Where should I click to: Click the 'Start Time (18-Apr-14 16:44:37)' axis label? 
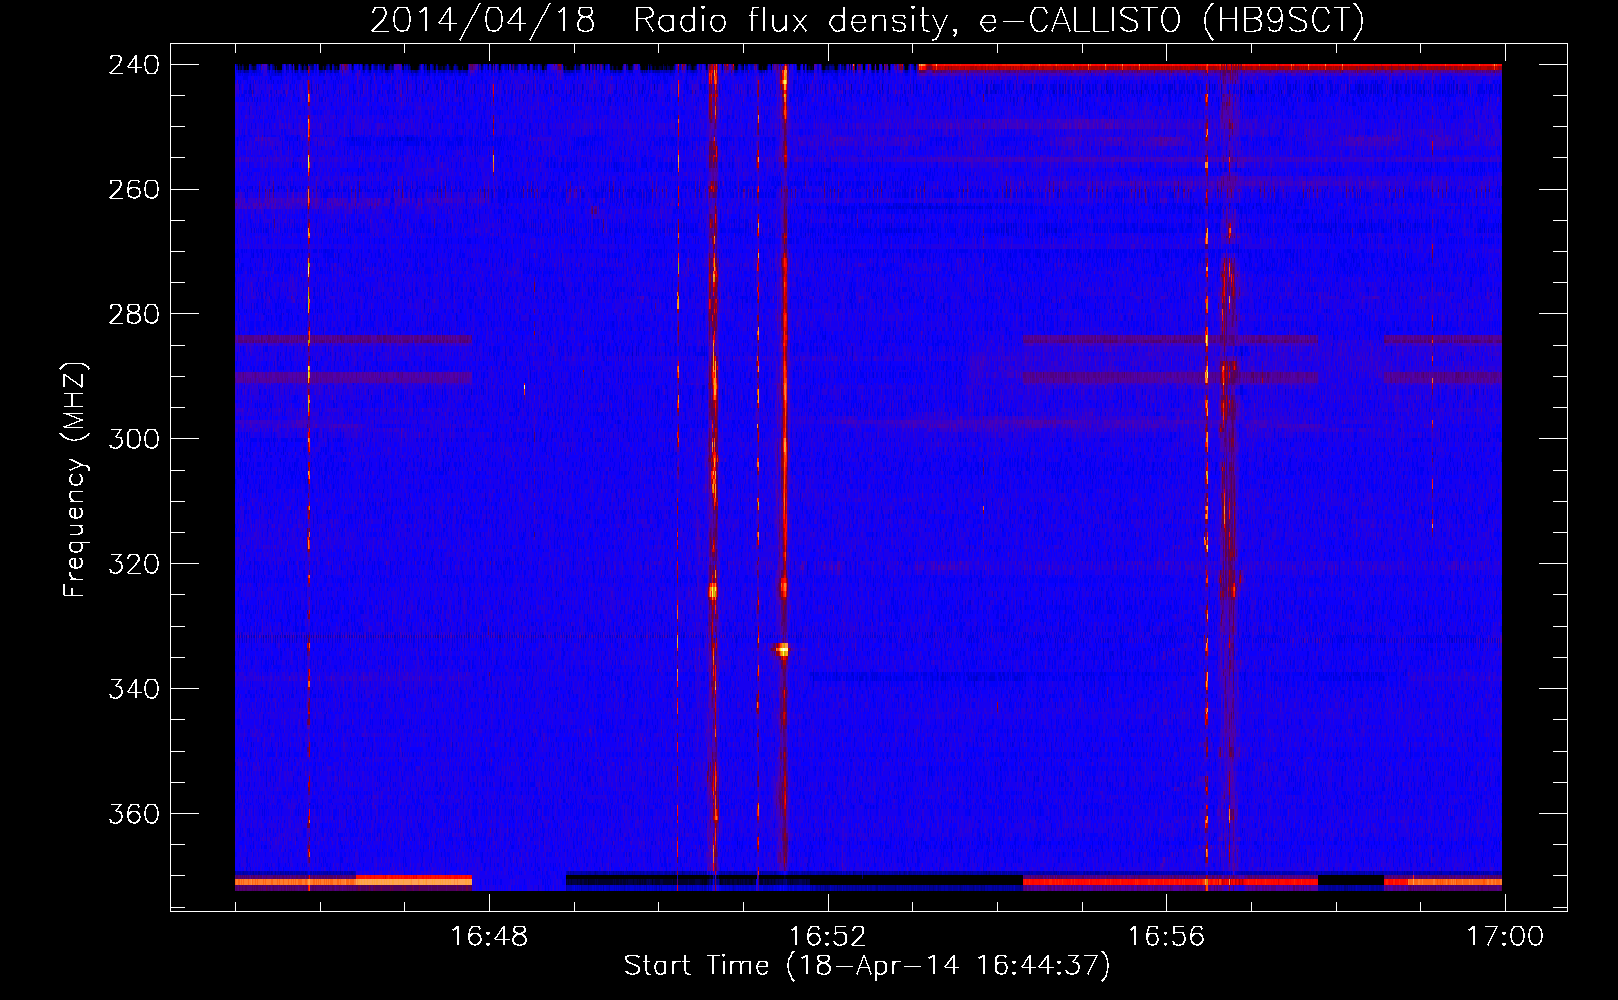(867, 966)
